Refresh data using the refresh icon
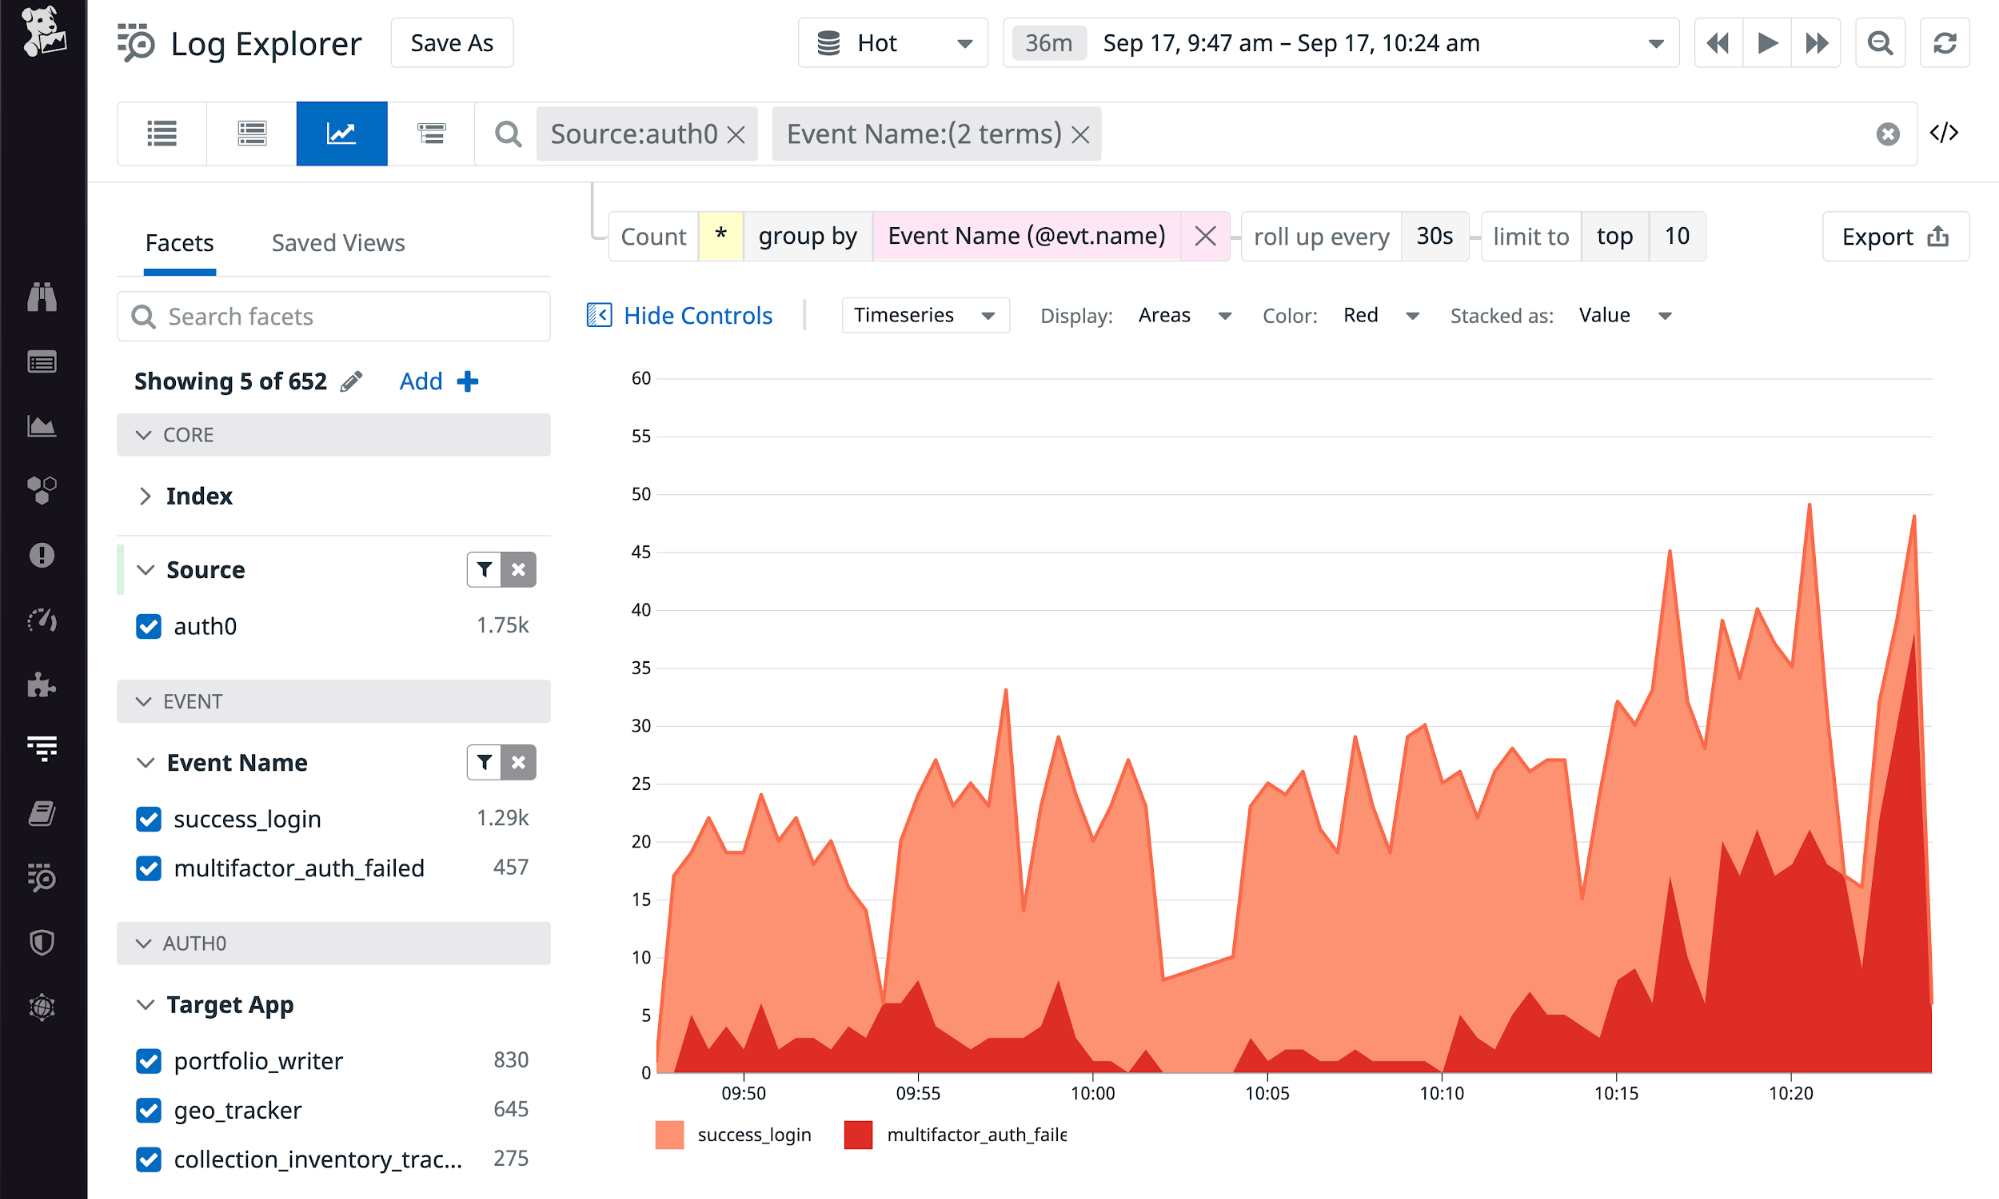The image size is (1999, 1199). [x=1944, y=42]
